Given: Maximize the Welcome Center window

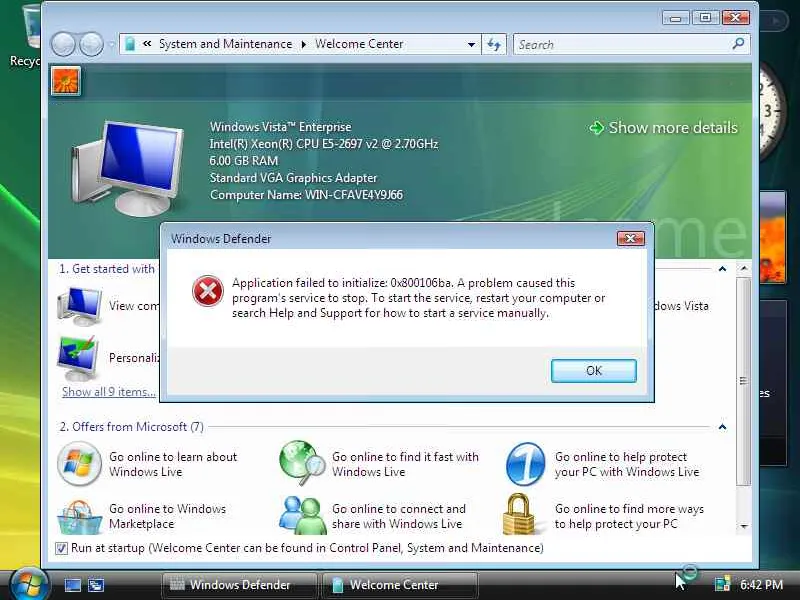Looking at the screenshot, I should click(705, 18).
